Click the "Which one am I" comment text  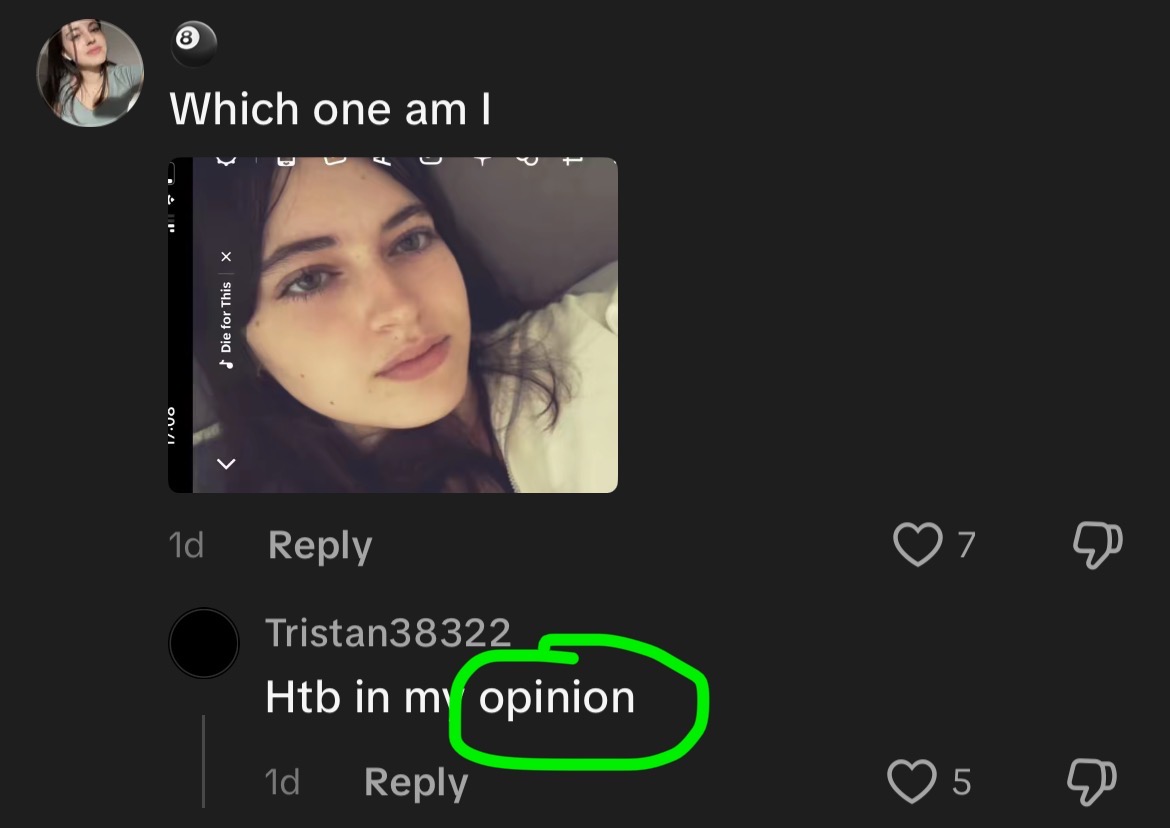[330, 108]
